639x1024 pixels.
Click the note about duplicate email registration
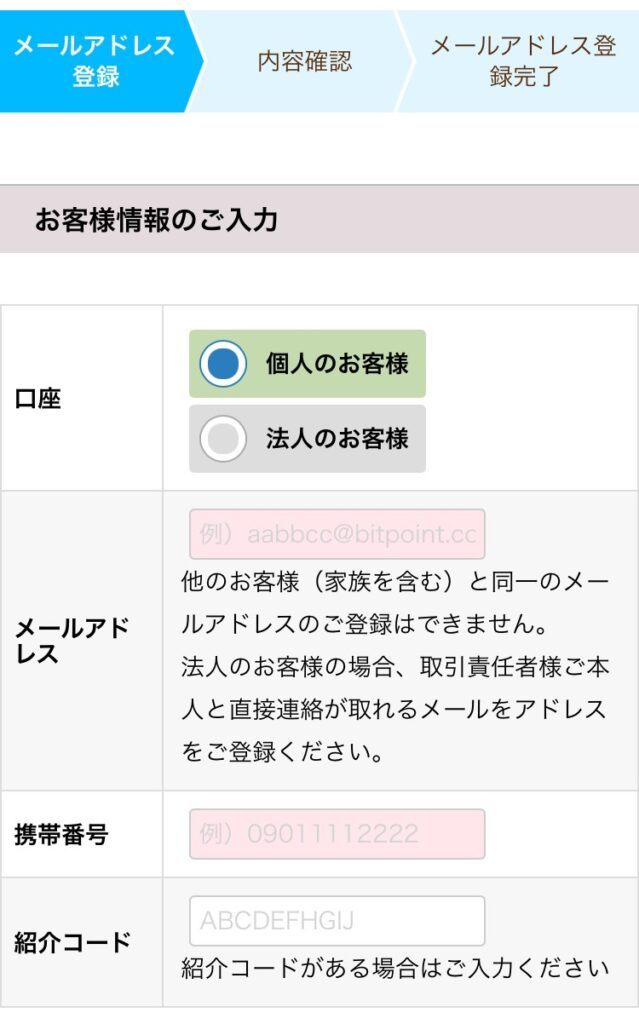point(394,602)
